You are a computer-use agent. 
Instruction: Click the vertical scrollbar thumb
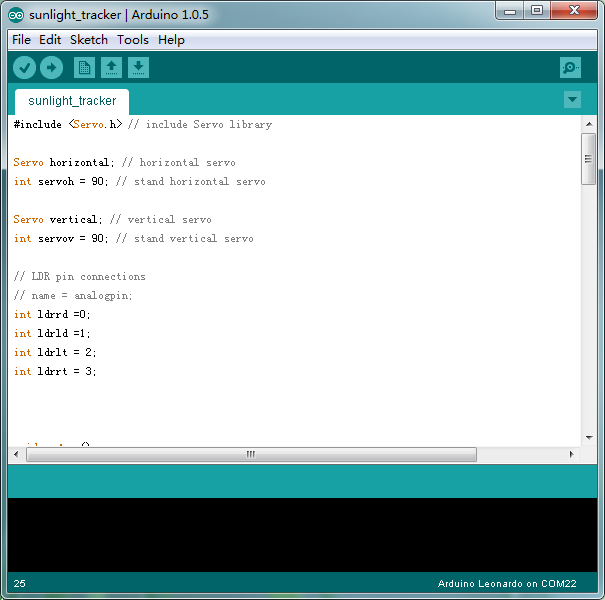pos(588,159)
